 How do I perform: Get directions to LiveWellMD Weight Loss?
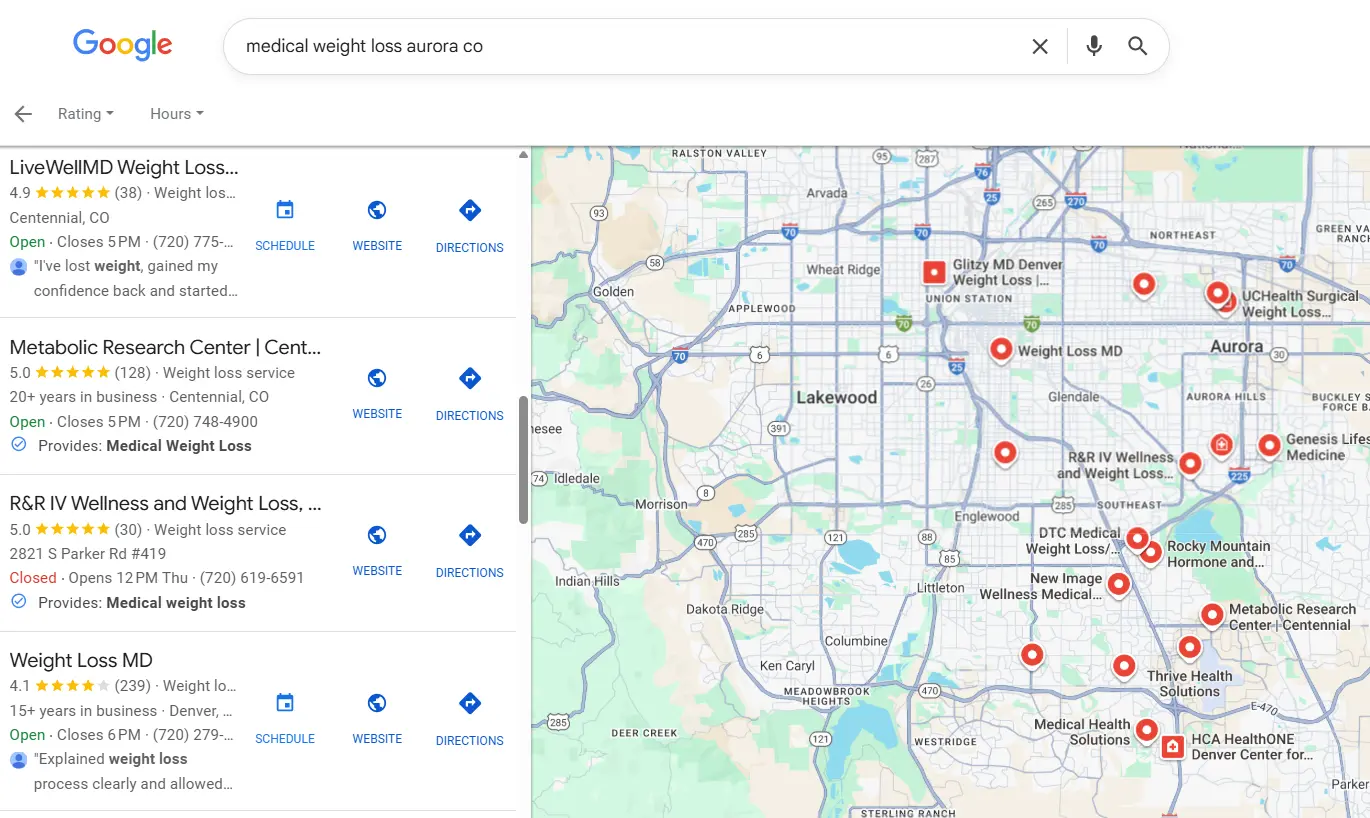coord(470,225)
